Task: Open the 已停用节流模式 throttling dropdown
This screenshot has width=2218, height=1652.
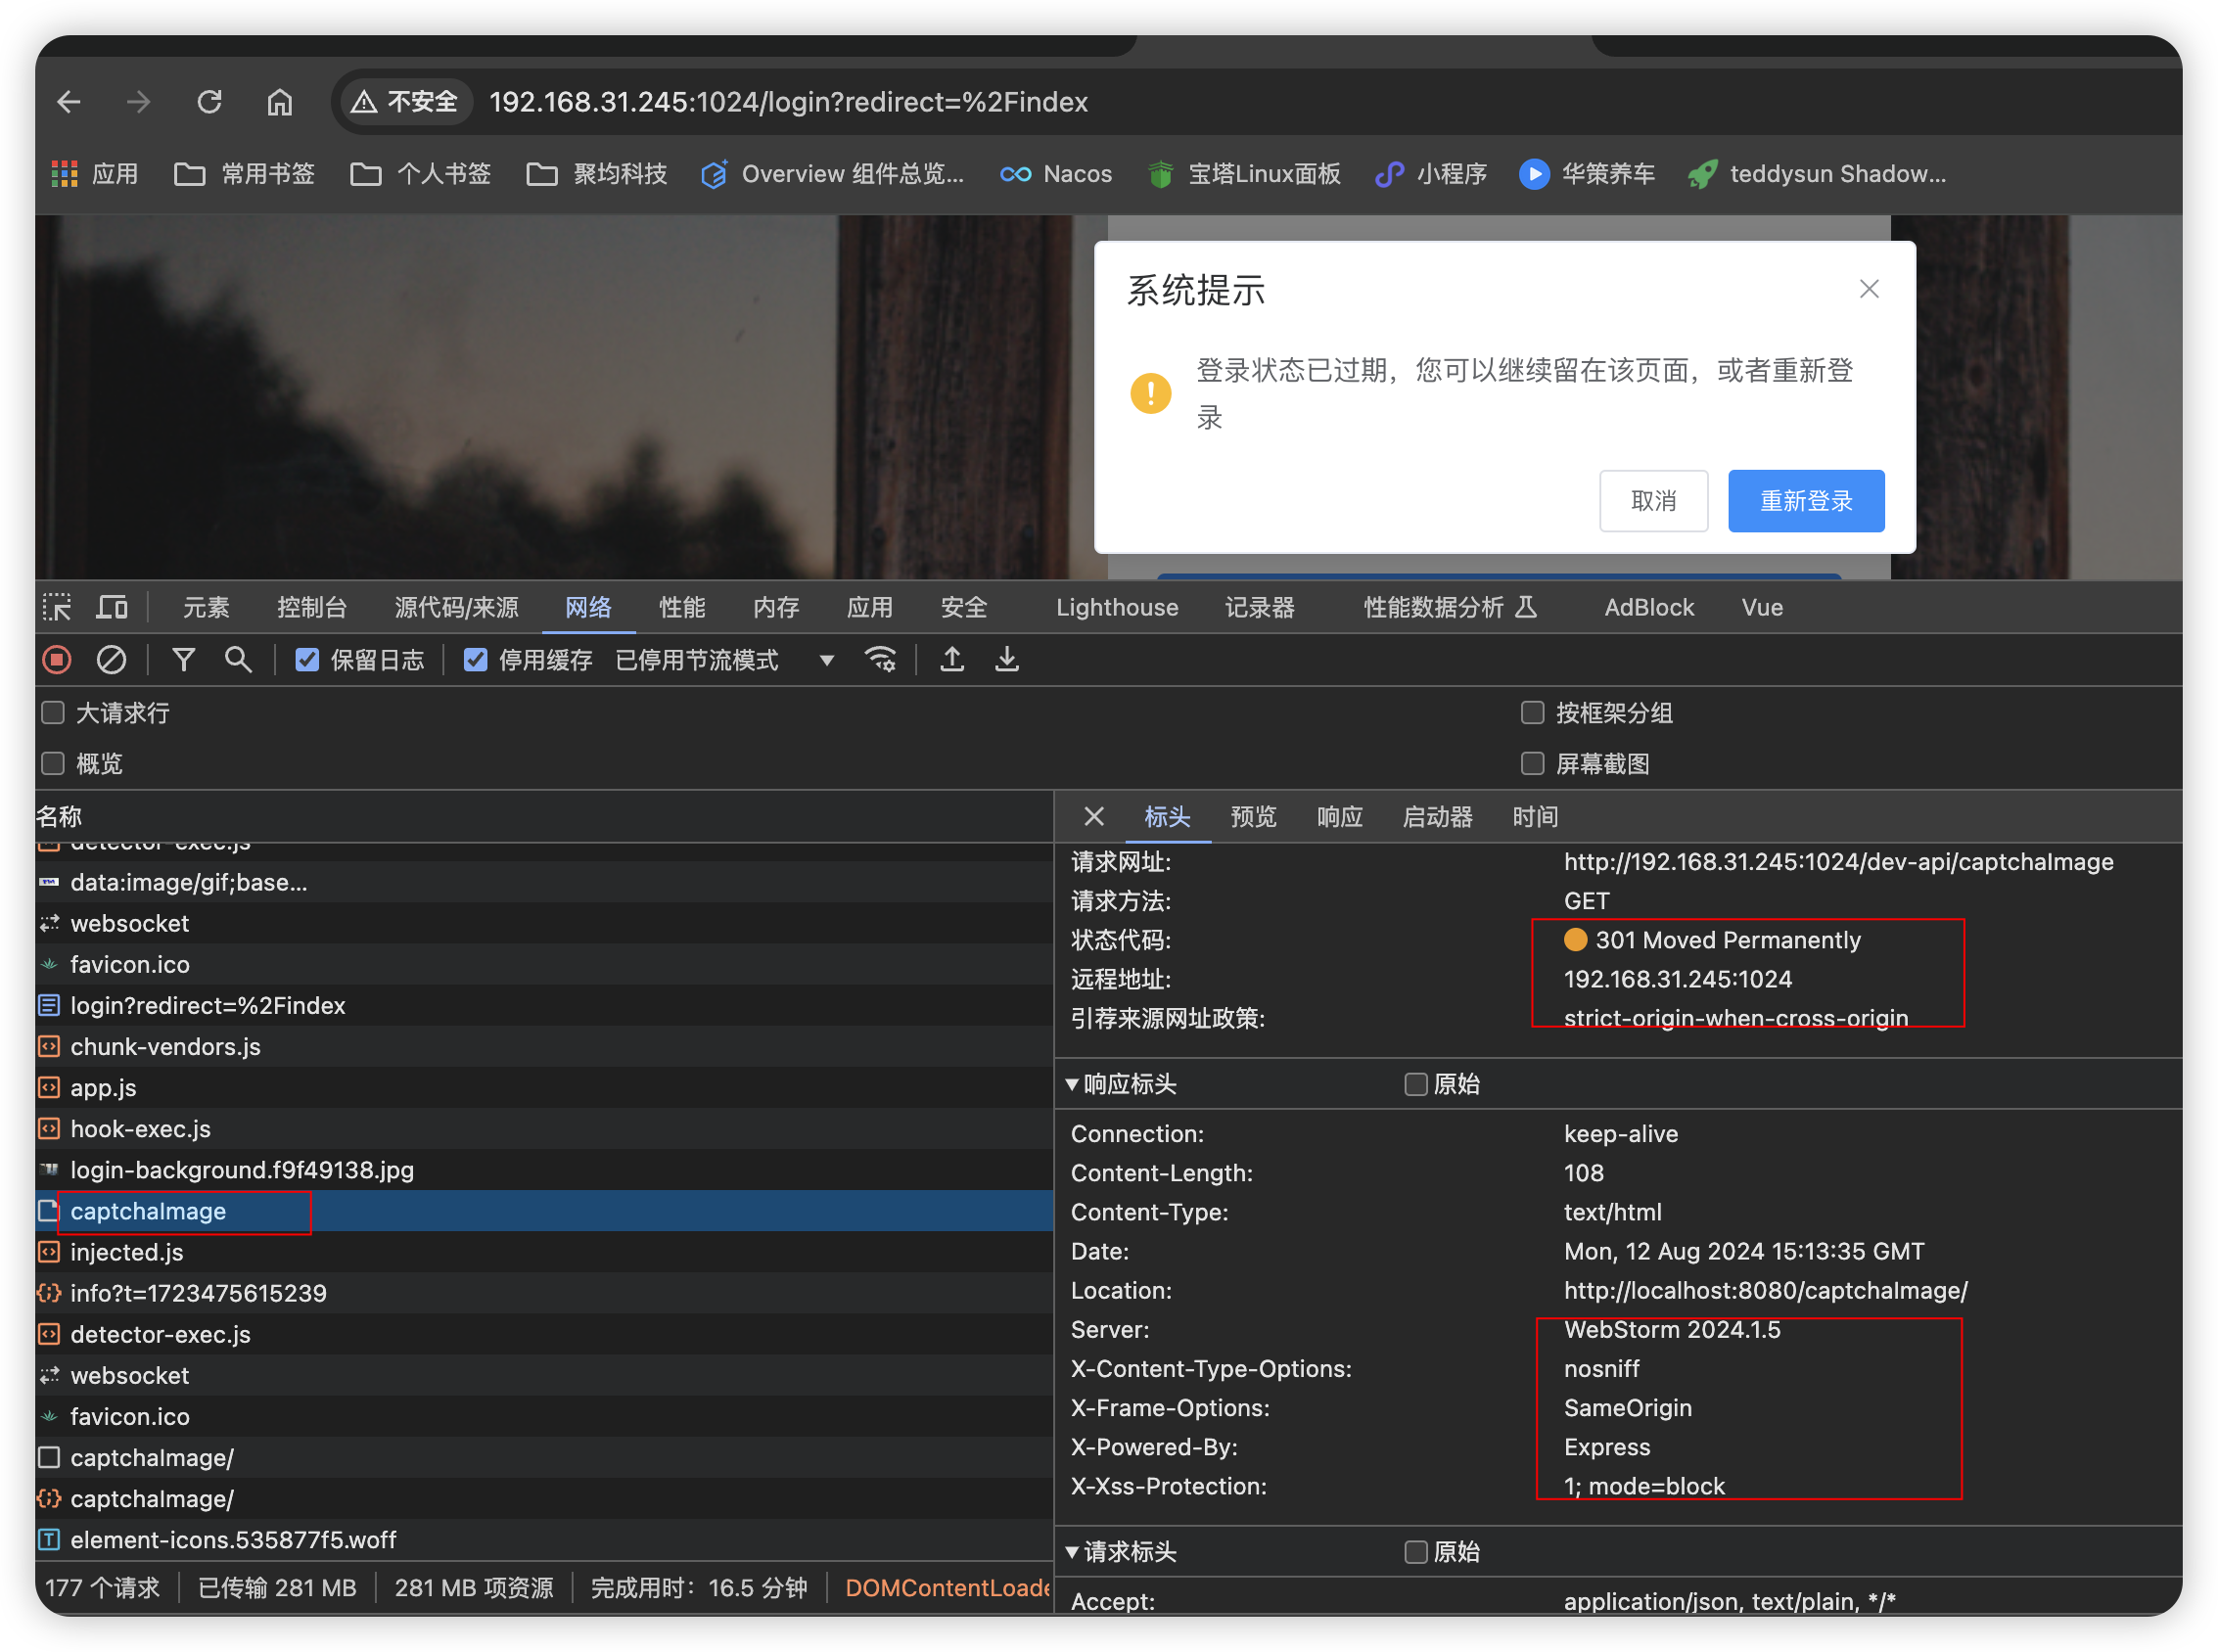Action: coord(725,660)
